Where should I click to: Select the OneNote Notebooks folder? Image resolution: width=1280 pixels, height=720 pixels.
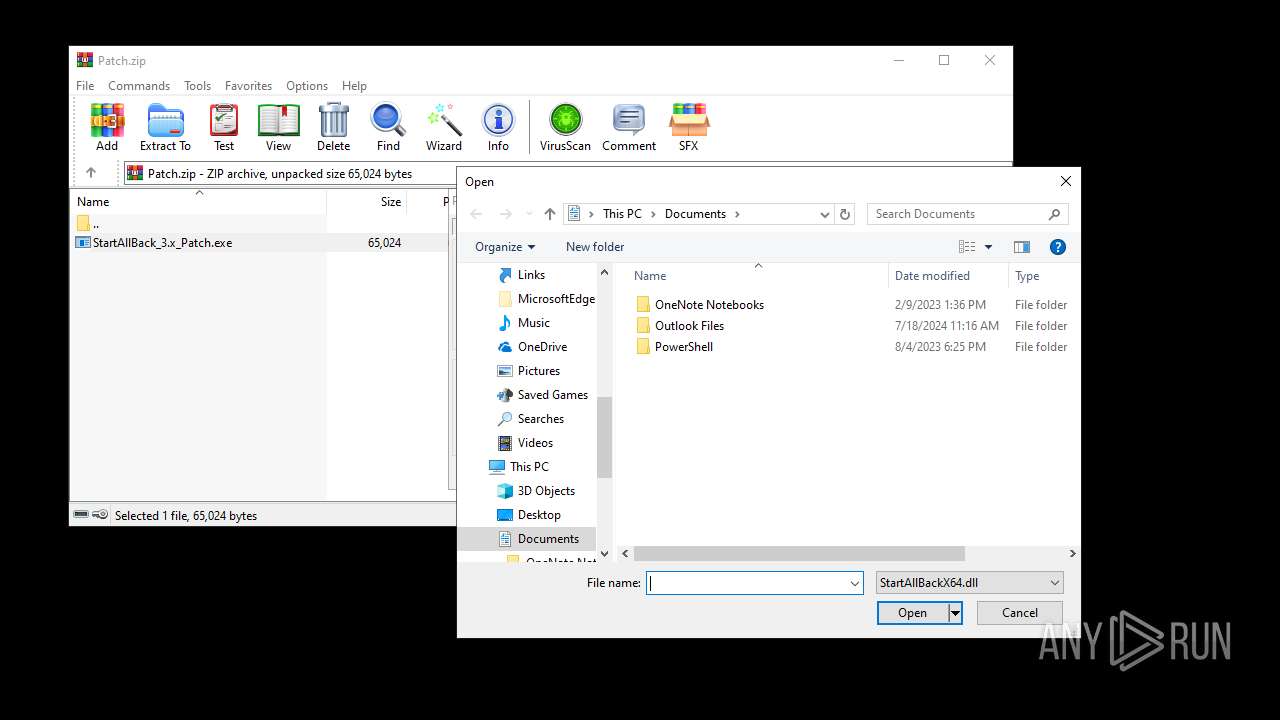click(709, 305)
